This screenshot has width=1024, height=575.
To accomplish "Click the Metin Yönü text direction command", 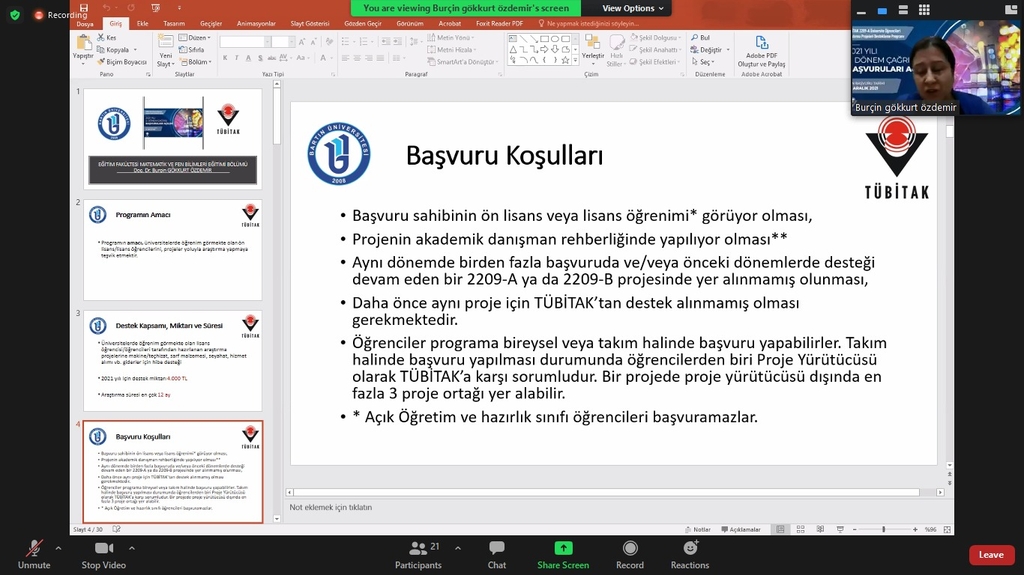I will [451, 38].
